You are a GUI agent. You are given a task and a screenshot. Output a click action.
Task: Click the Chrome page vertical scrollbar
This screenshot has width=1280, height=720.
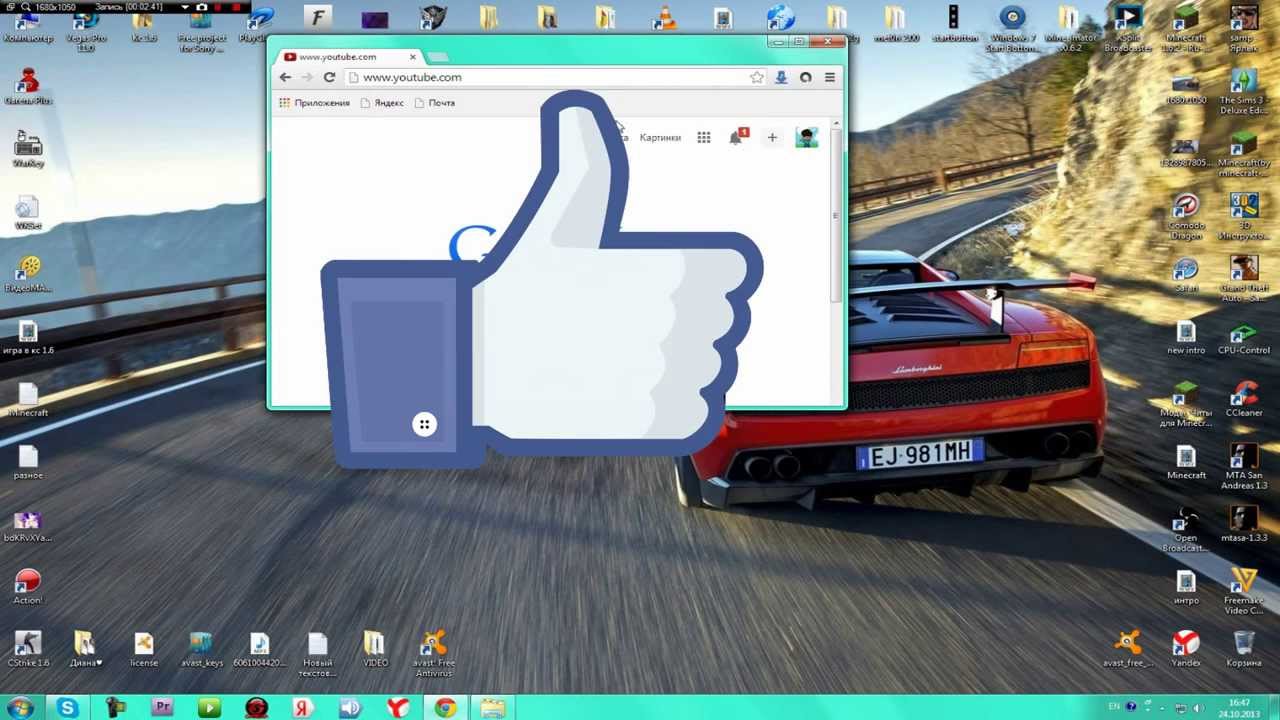coord(836,214)
